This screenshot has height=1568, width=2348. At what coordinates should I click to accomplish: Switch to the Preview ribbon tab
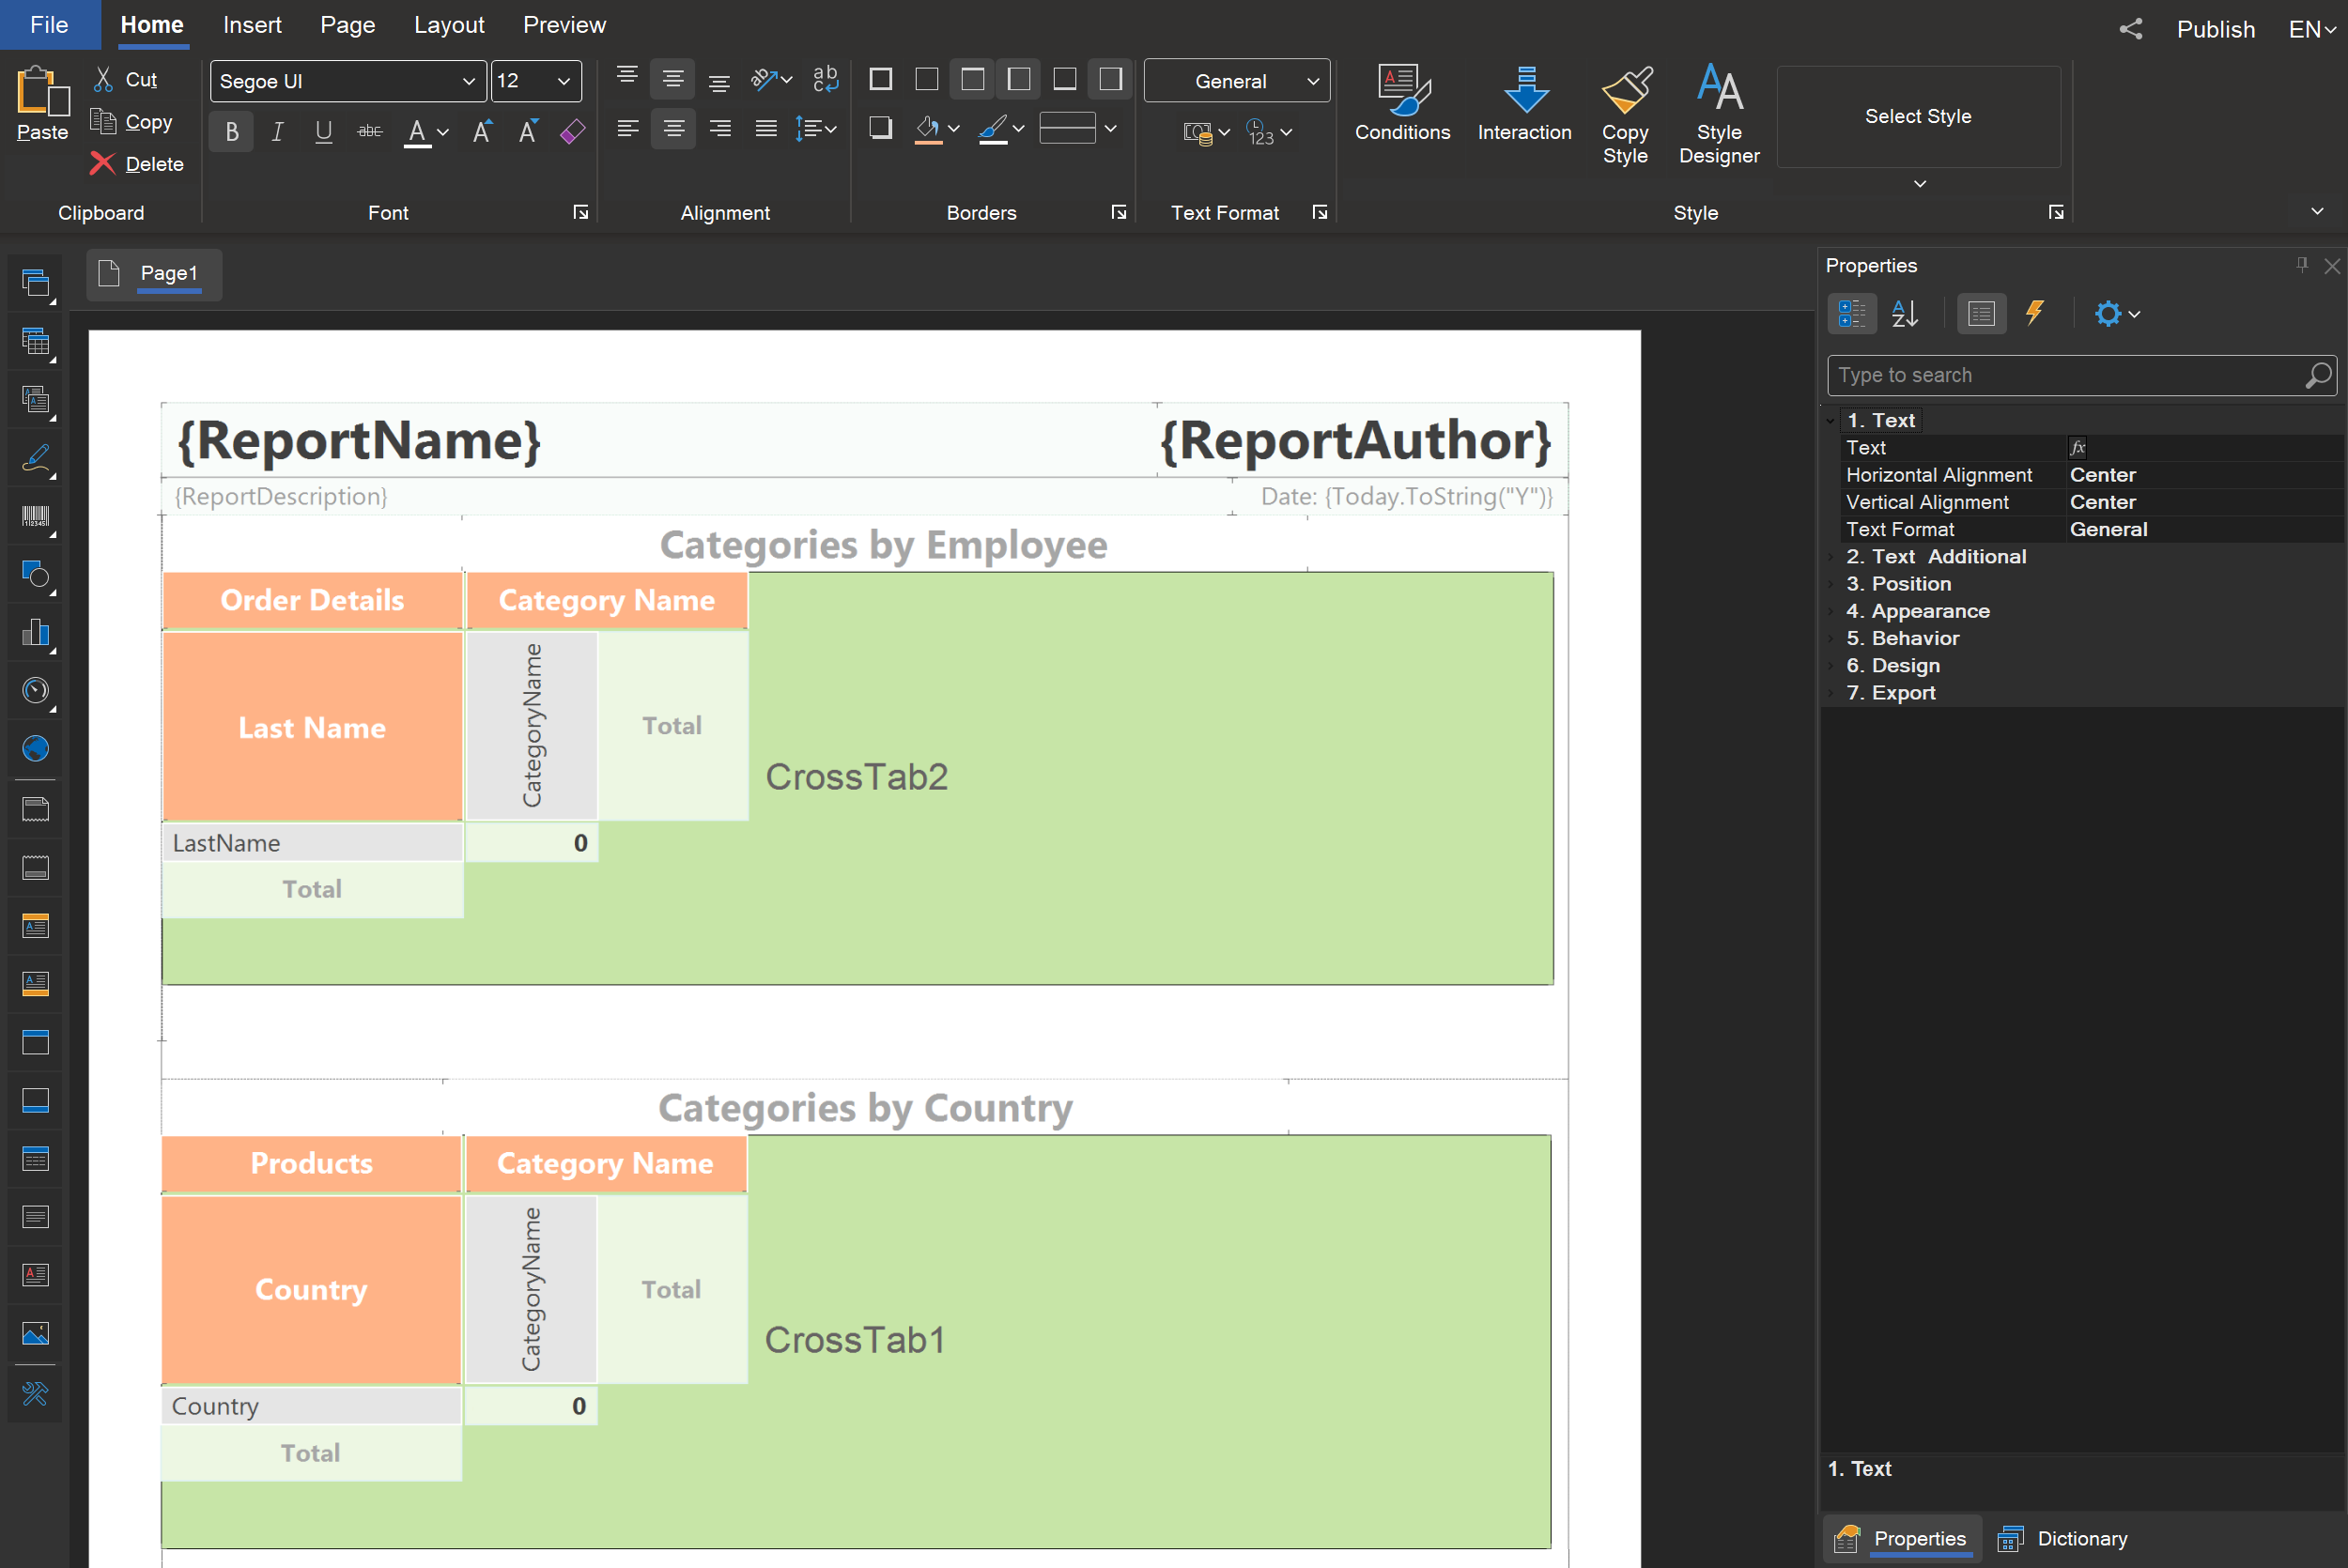pyautogui.click(x=564, y=24)
